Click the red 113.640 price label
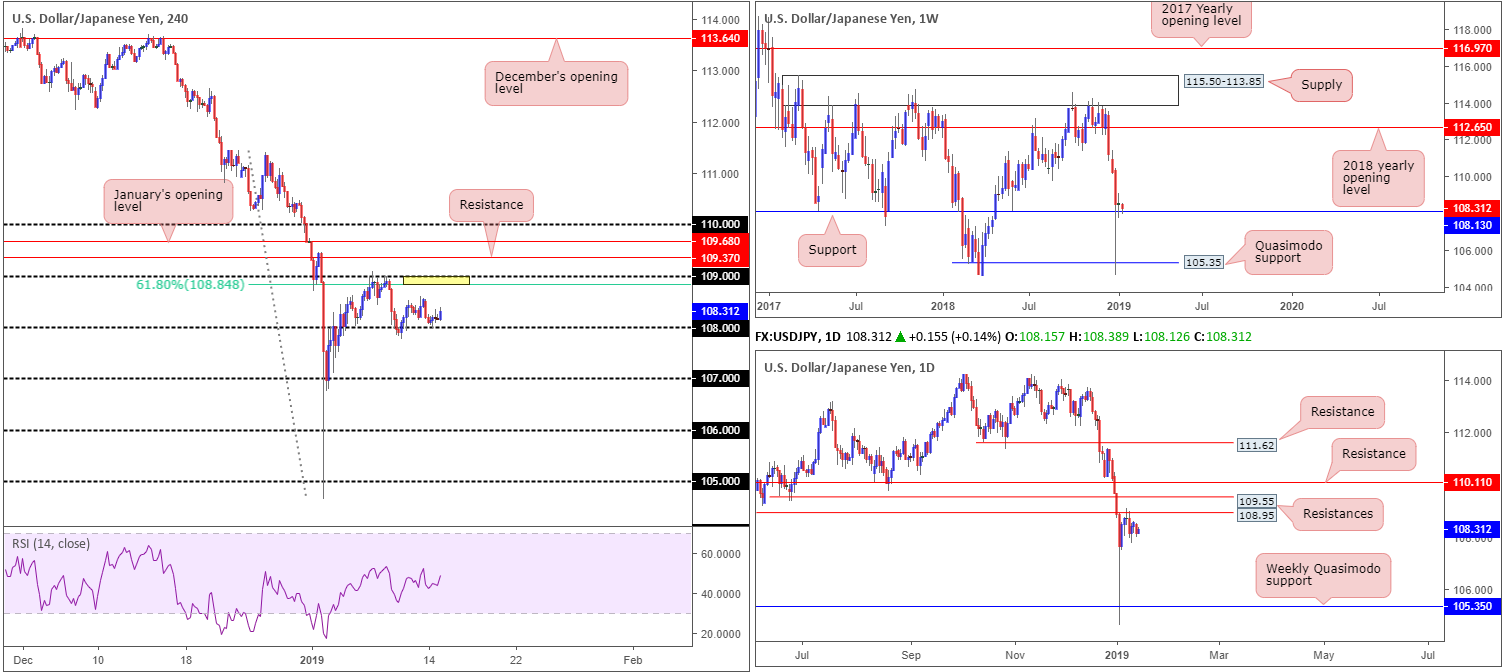Viewport: 1506px width, 672px height. pos(719,38)
